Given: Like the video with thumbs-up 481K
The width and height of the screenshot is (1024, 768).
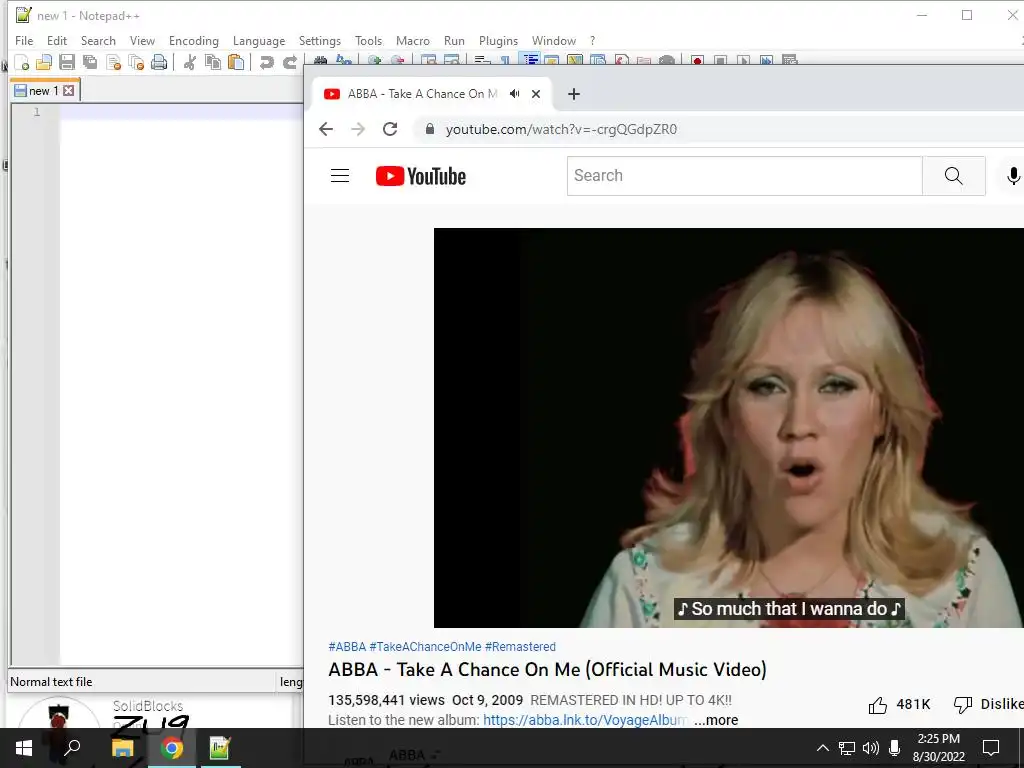Looking at the screenshot, I should [899, 705].
